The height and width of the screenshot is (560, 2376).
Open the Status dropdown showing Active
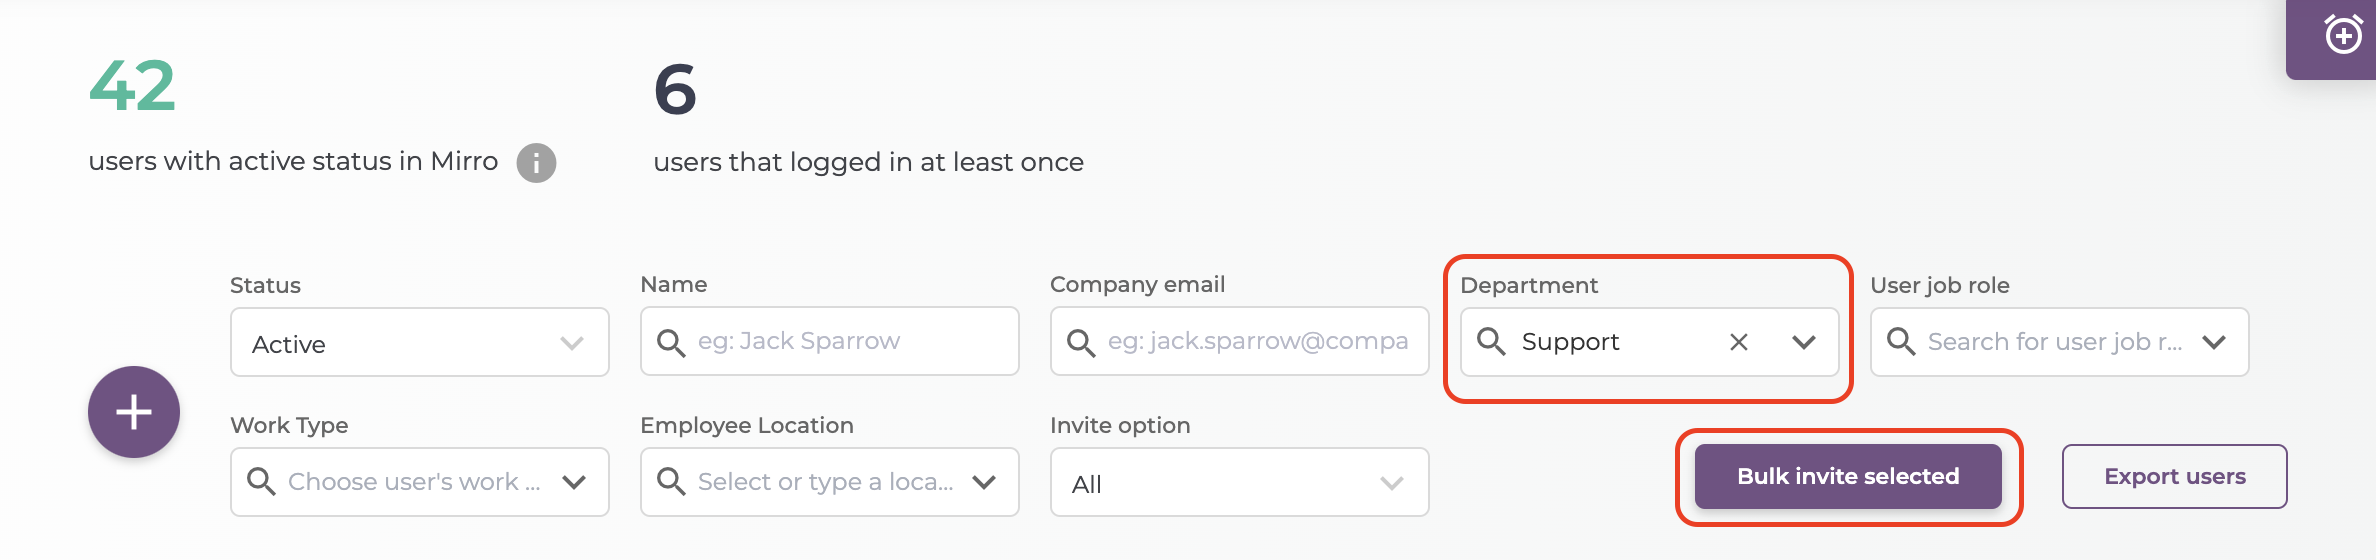[x=420, y=342]
